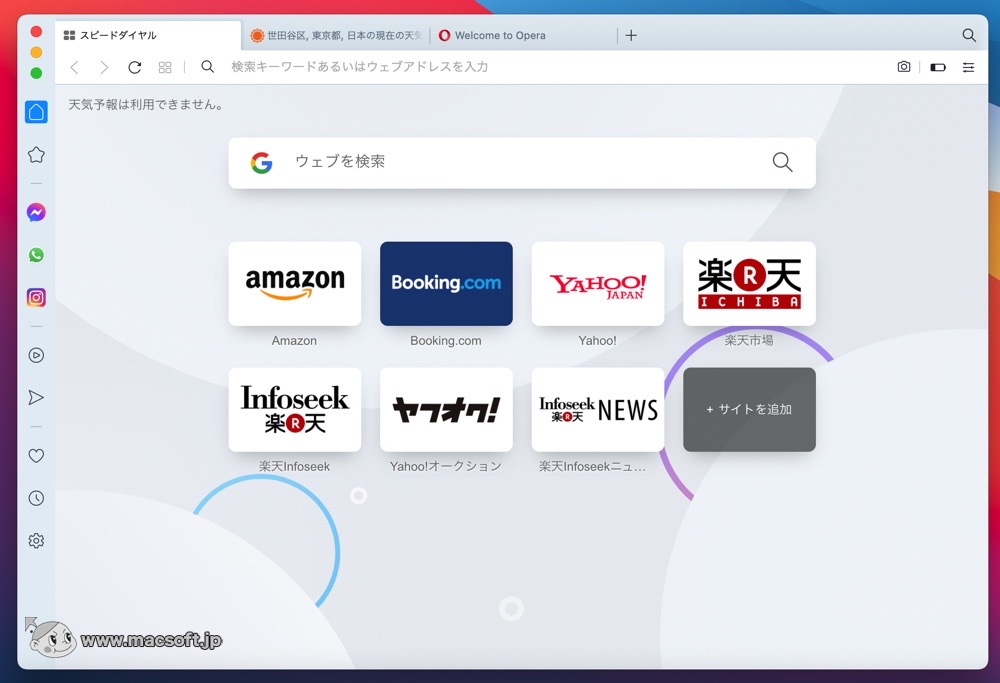Image resolution: width=1000 pixels, height=683 pixels.
Task: Open the My Flow arrow icon
Action: coord(36,398)
